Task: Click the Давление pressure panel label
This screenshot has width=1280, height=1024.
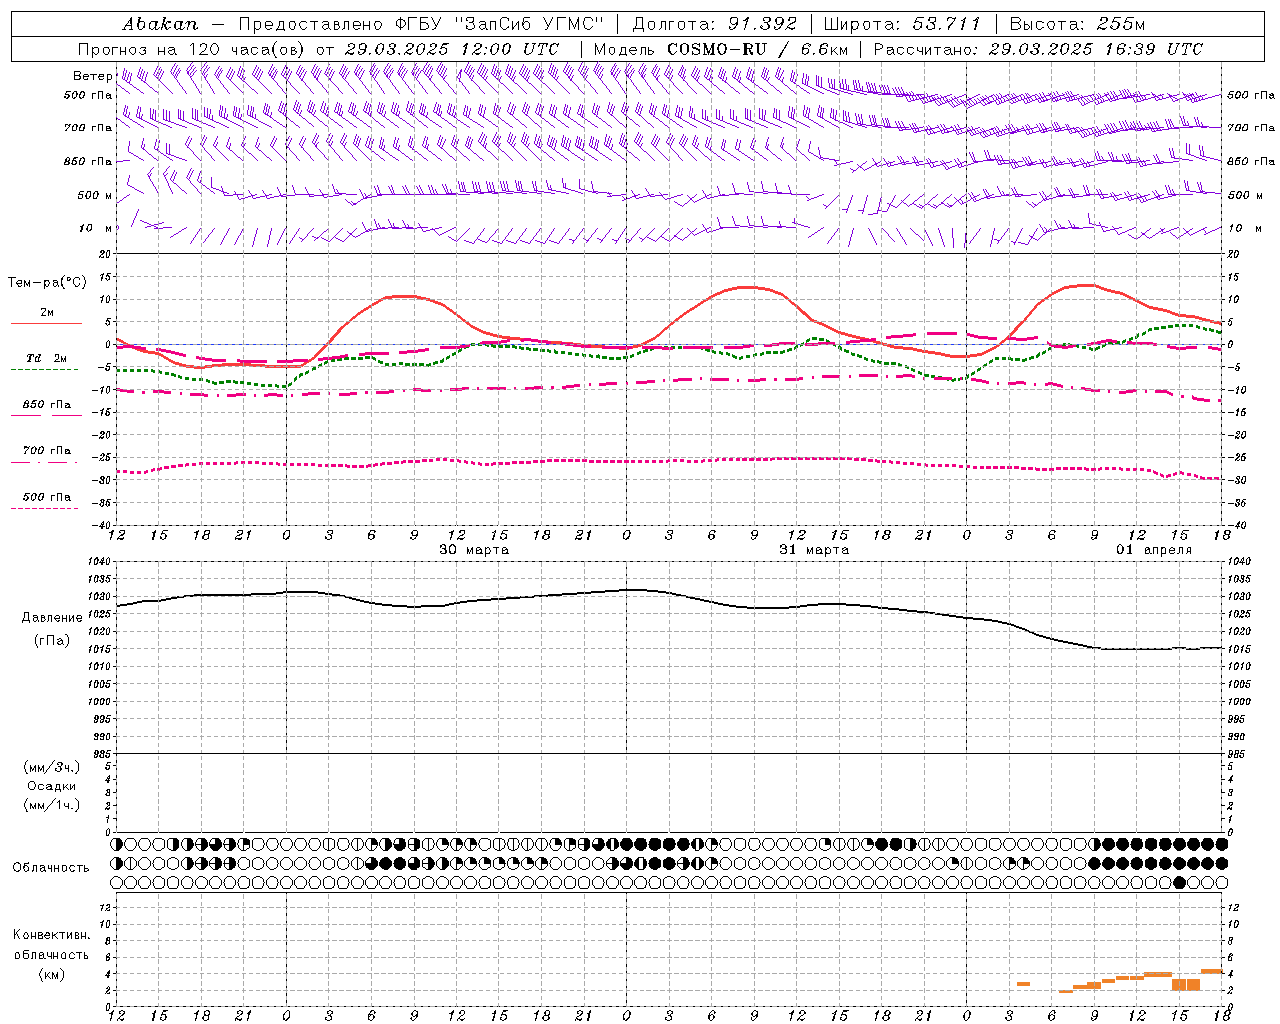Action: (x=52, y=618)
